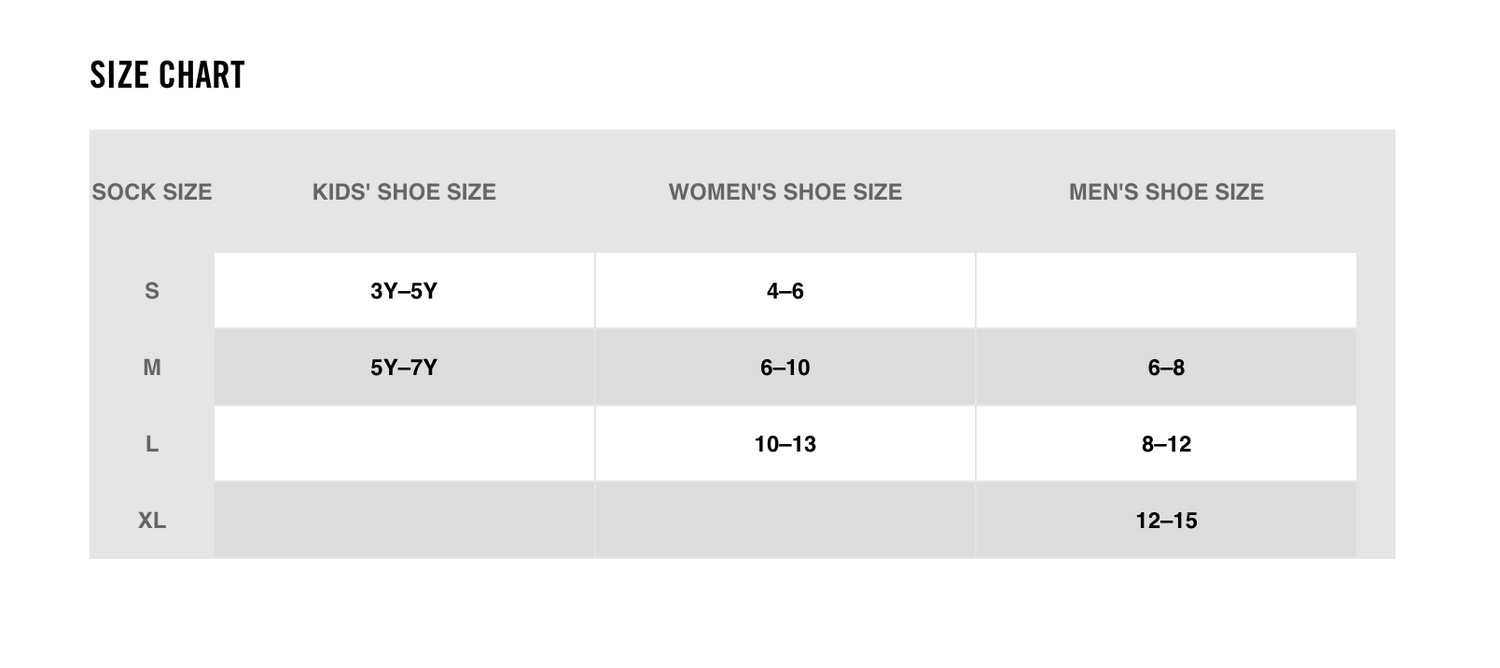Click the empty men's cell in S row
This screenshot has height=668, width=1500.
pos(1166,291)
